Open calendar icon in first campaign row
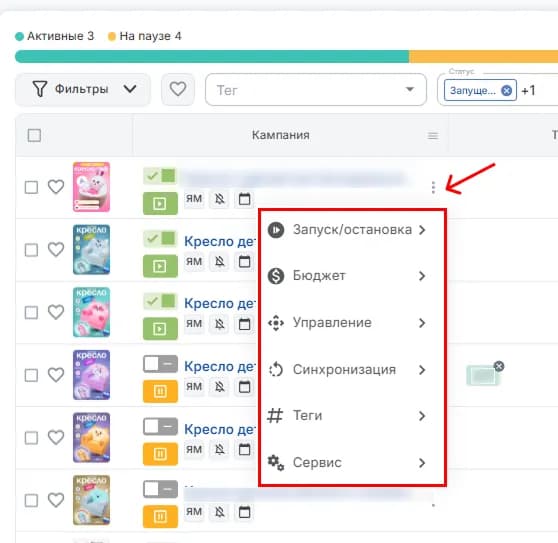The image size is (558, 543). coord(244,199)
